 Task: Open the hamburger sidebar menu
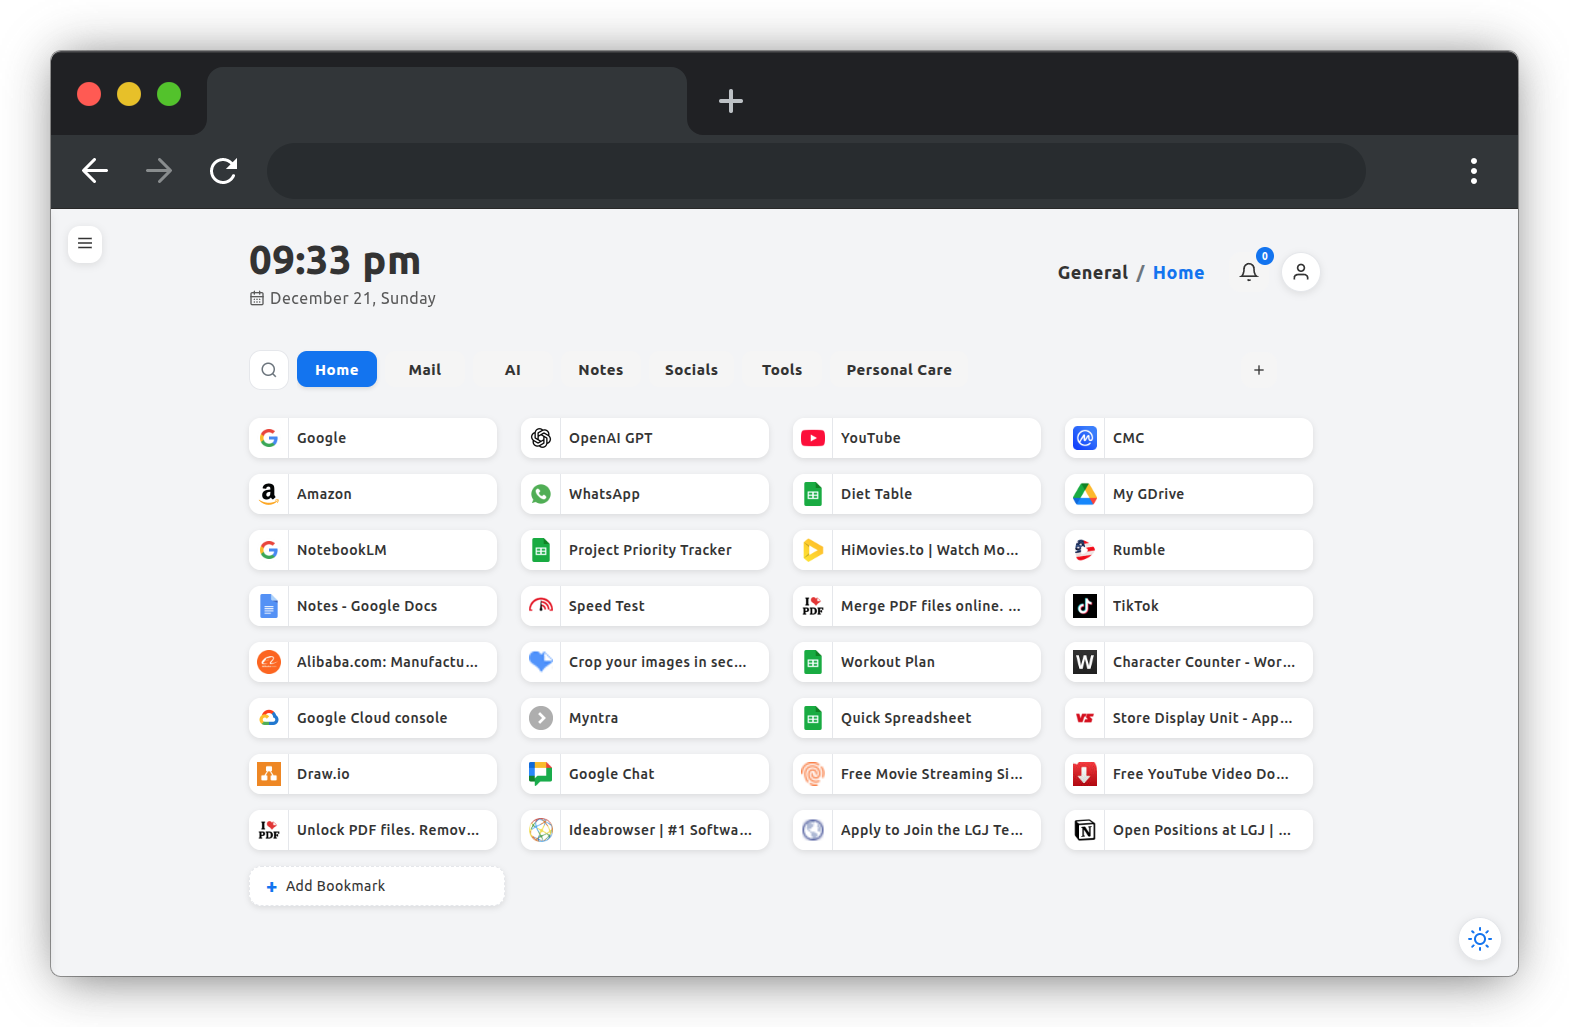coord(85,243)
